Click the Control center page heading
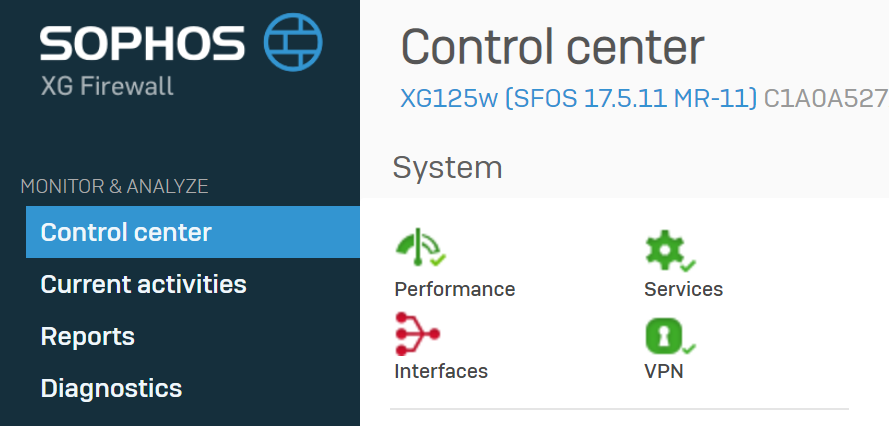The width and height of the screenshot is (889, 426). tap(552, 47)
